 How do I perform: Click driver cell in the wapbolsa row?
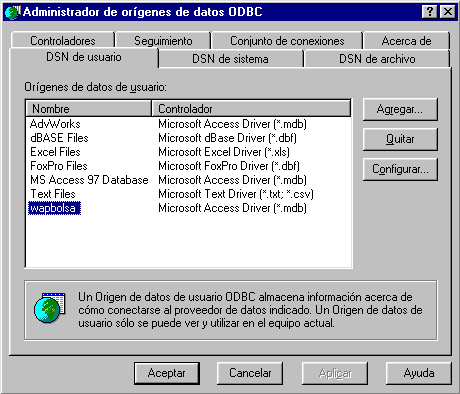232,208
